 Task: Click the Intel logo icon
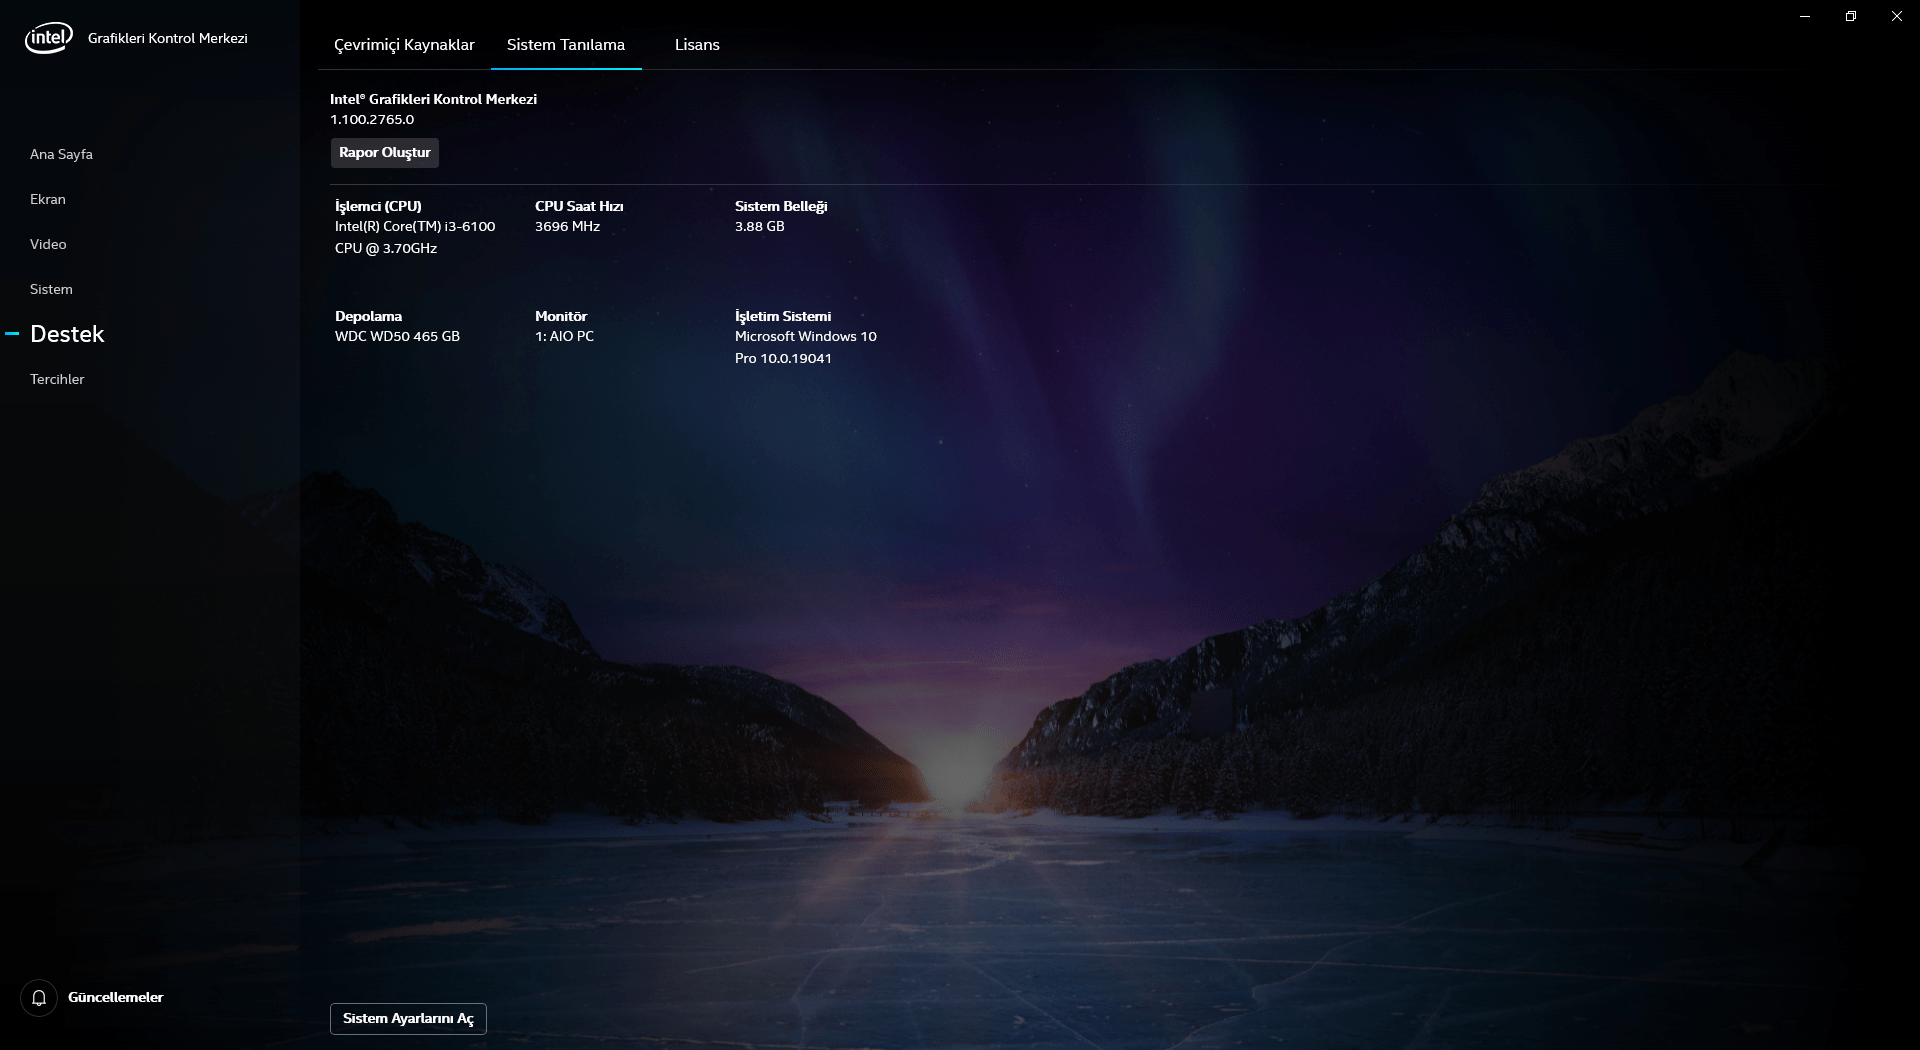48,38
